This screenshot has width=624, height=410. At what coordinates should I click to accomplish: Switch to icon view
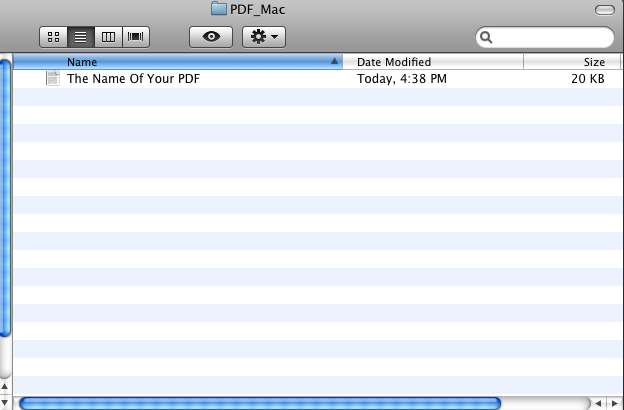coord(53,37)
